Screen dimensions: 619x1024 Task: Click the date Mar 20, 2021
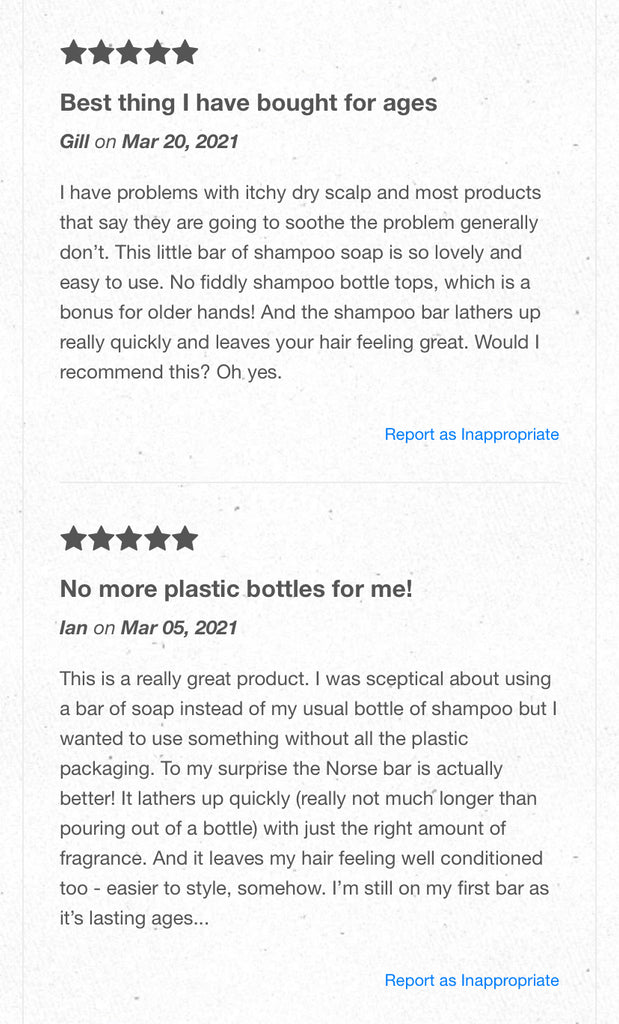click(x=180, y=142)
